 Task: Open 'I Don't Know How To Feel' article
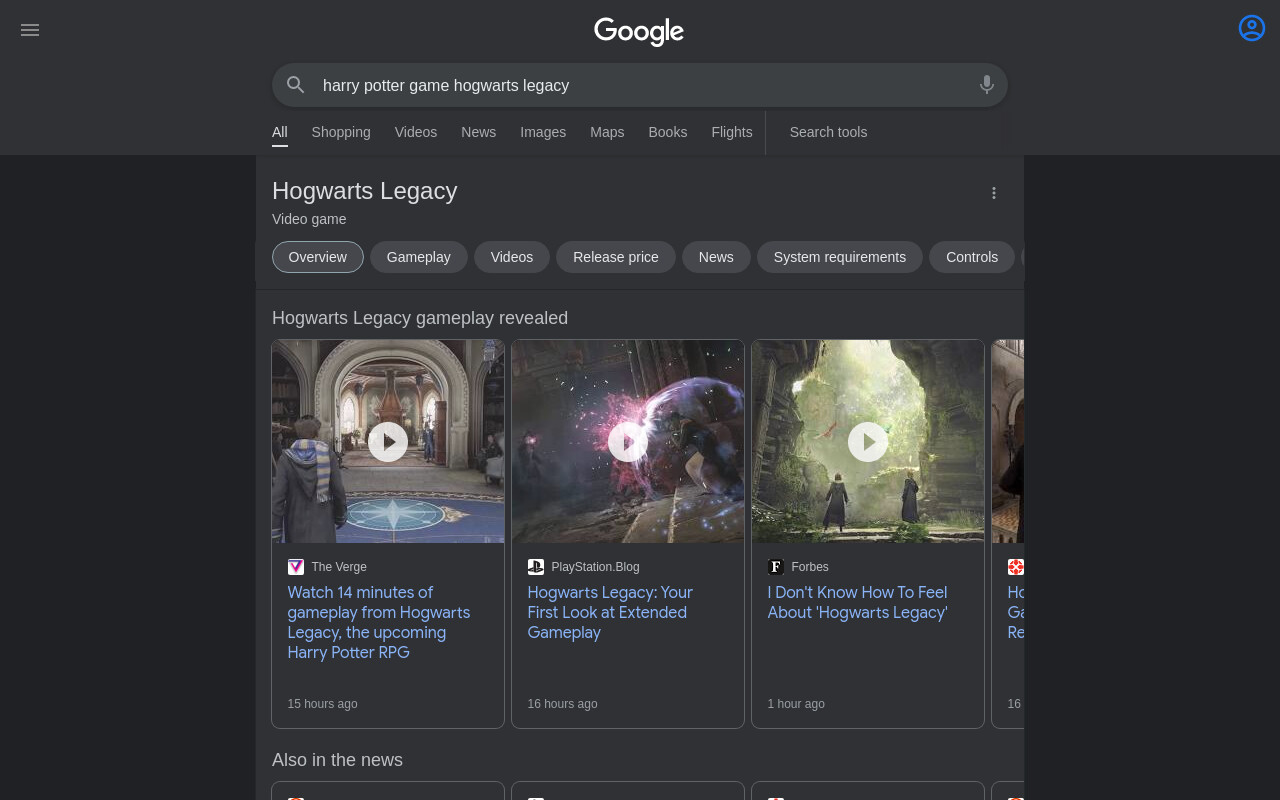point(858,602)
